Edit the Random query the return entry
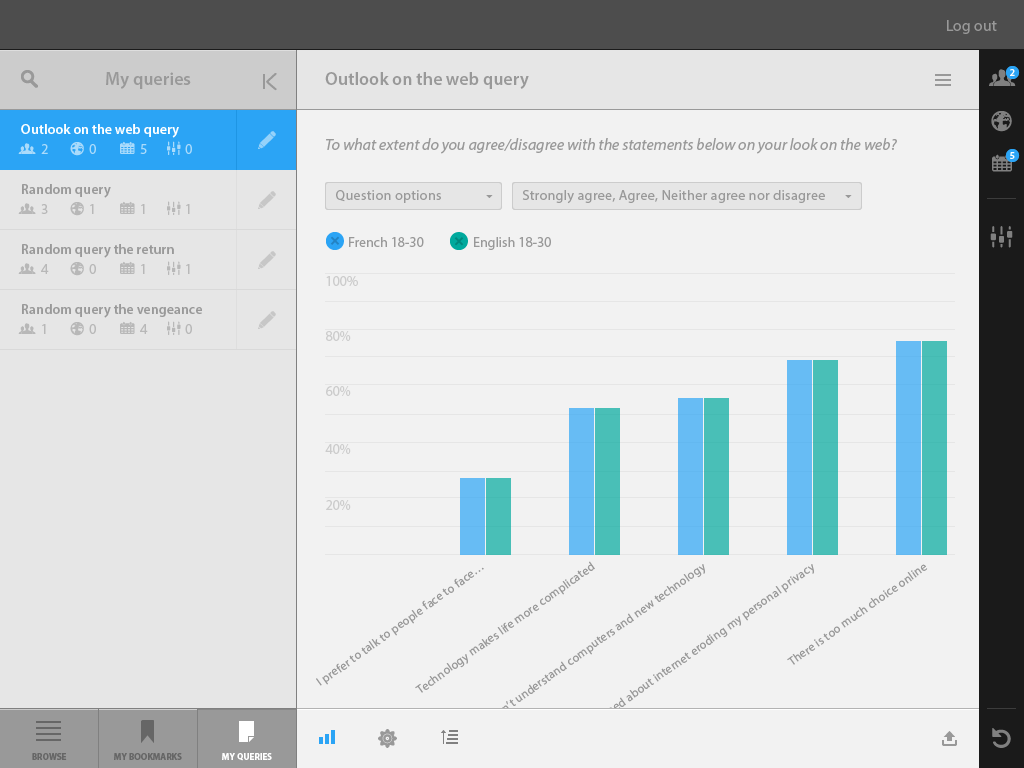The width and height of the screenshot is (1024, 768). click(x=266, y=260)
